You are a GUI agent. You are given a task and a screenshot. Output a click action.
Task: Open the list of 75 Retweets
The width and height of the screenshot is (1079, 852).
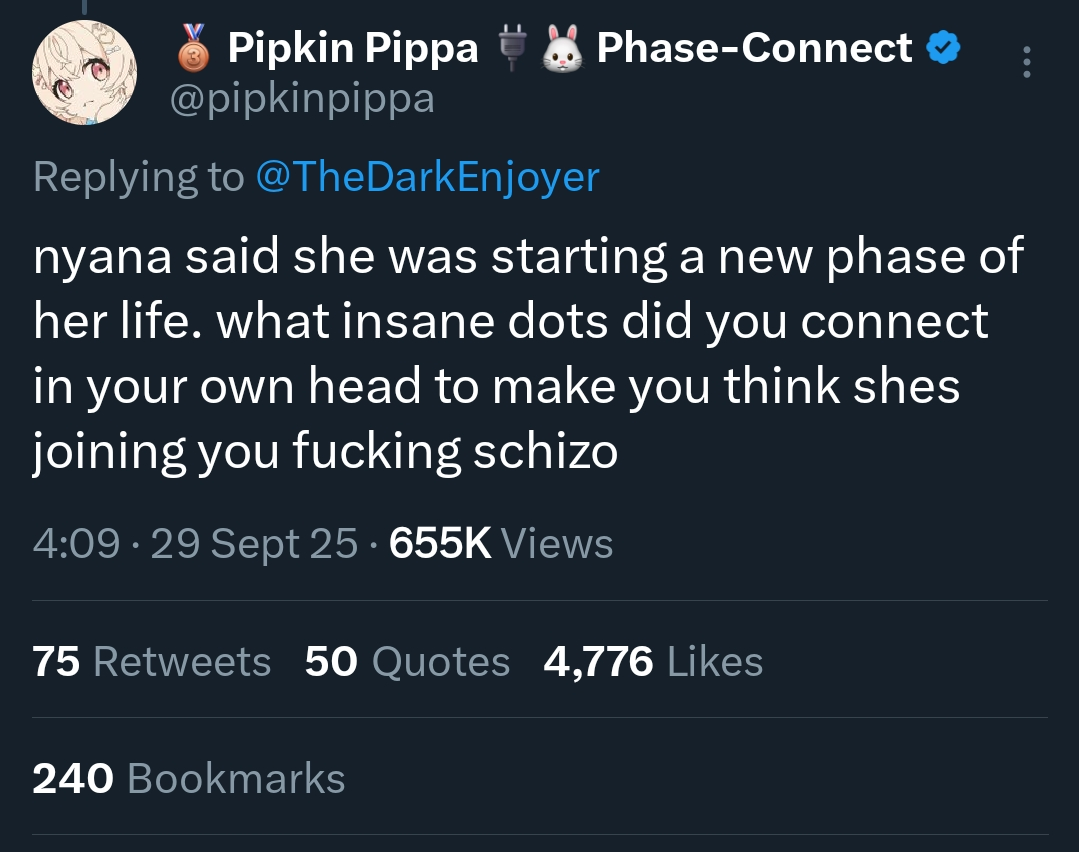151,661
